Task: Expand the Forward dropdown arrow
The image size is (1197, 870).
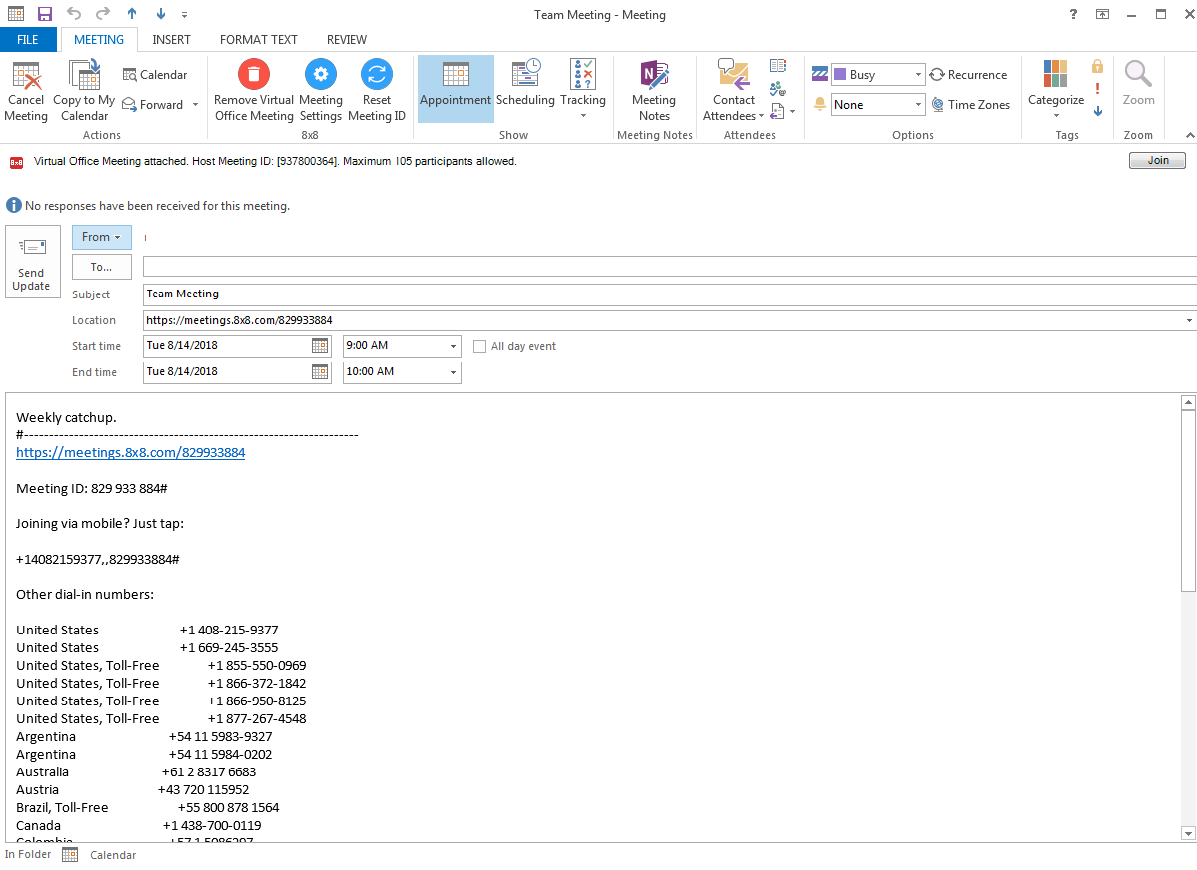Action: 195,105
